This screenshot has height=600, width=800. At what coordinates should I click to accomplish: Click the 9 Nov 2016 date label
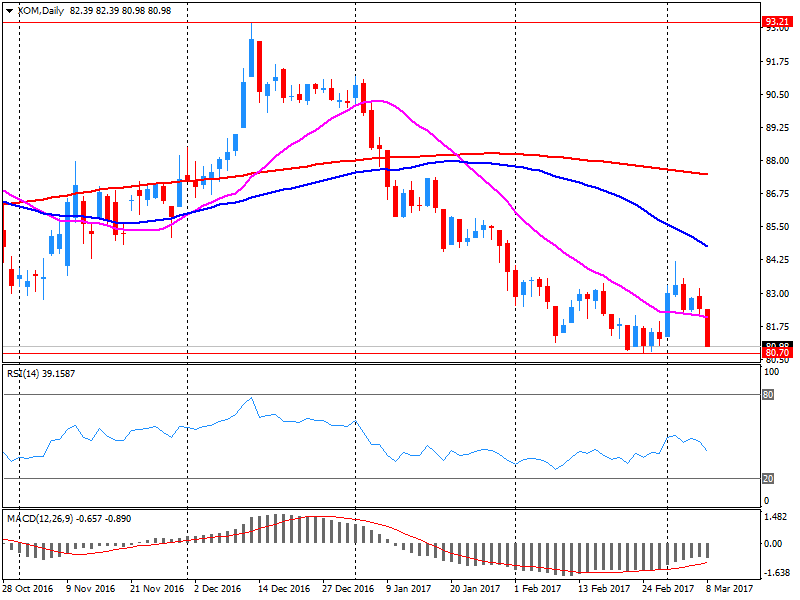click(x=90, y=588)
